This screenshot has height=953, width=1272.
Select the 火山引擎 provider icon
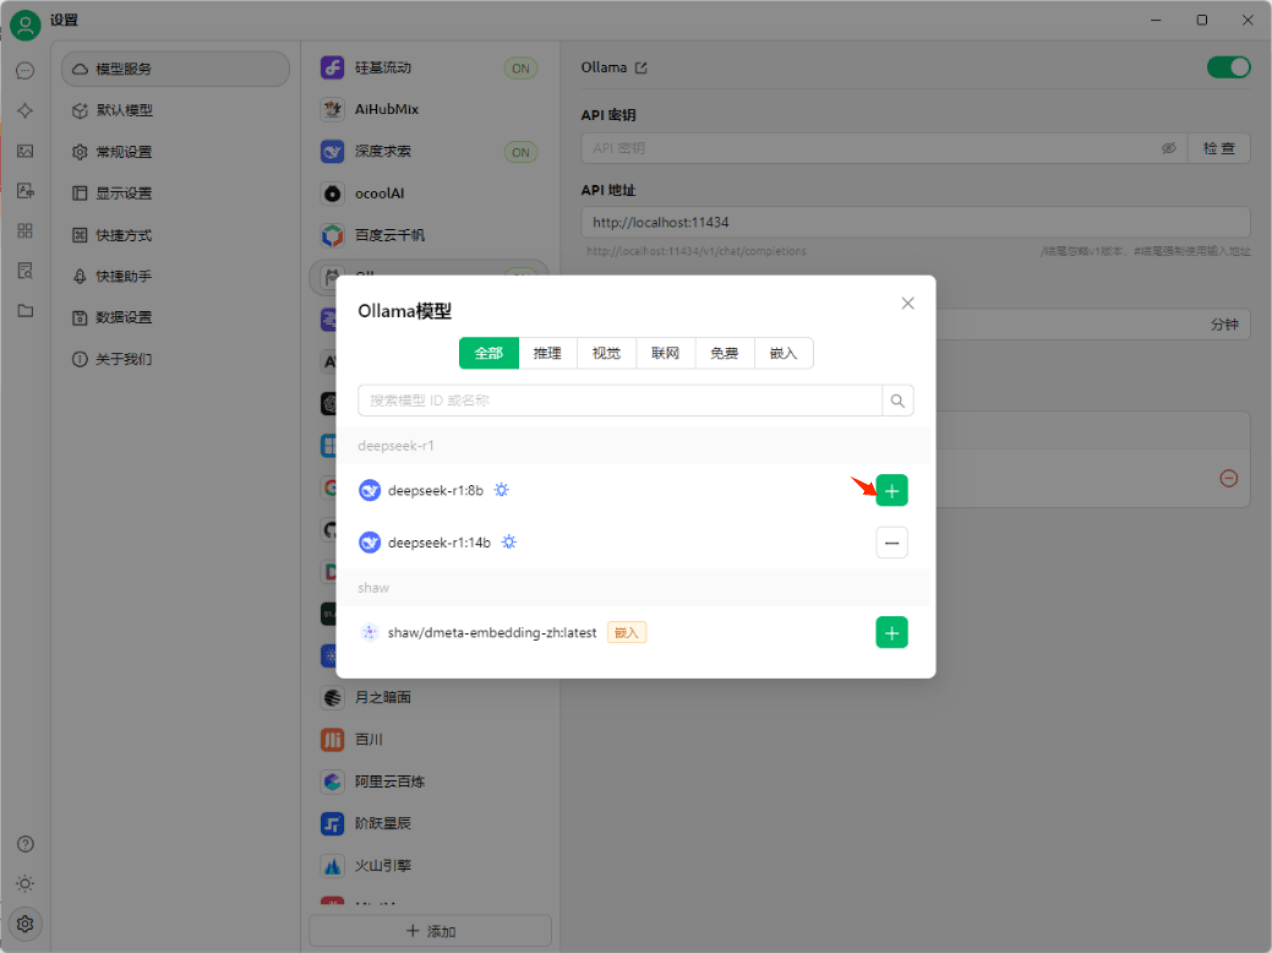(x=332, y=865)
